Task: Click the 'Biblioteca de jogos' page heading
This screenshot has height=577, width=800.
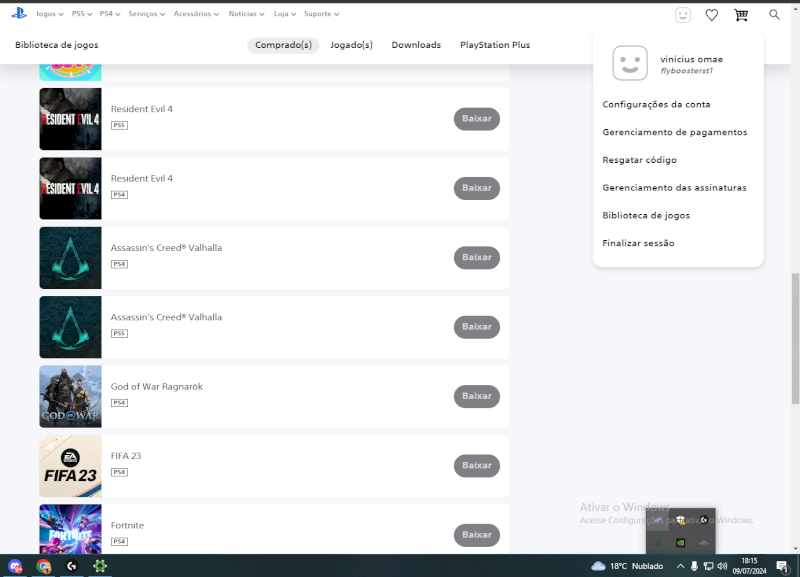Action: pyautogui.click(x=57, y=45)
